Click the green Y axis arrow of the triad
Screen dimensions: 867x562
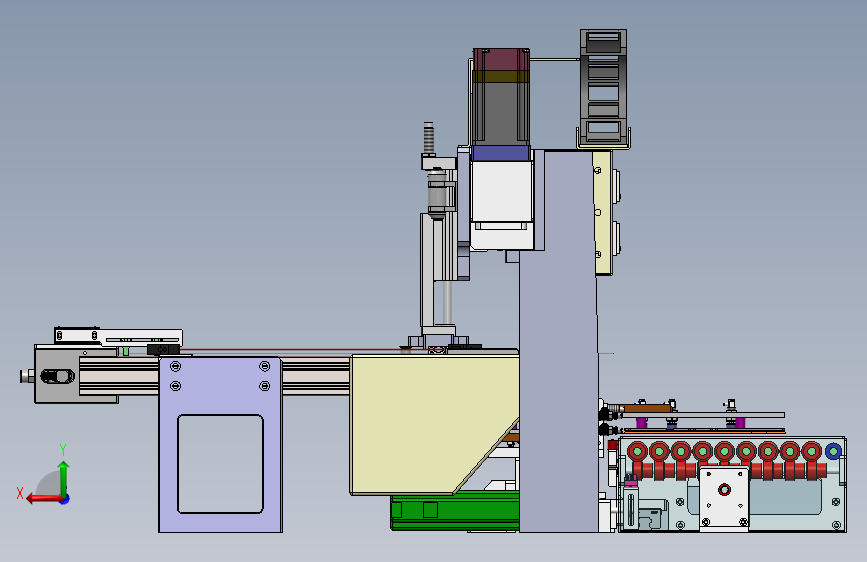coord(64,478)
